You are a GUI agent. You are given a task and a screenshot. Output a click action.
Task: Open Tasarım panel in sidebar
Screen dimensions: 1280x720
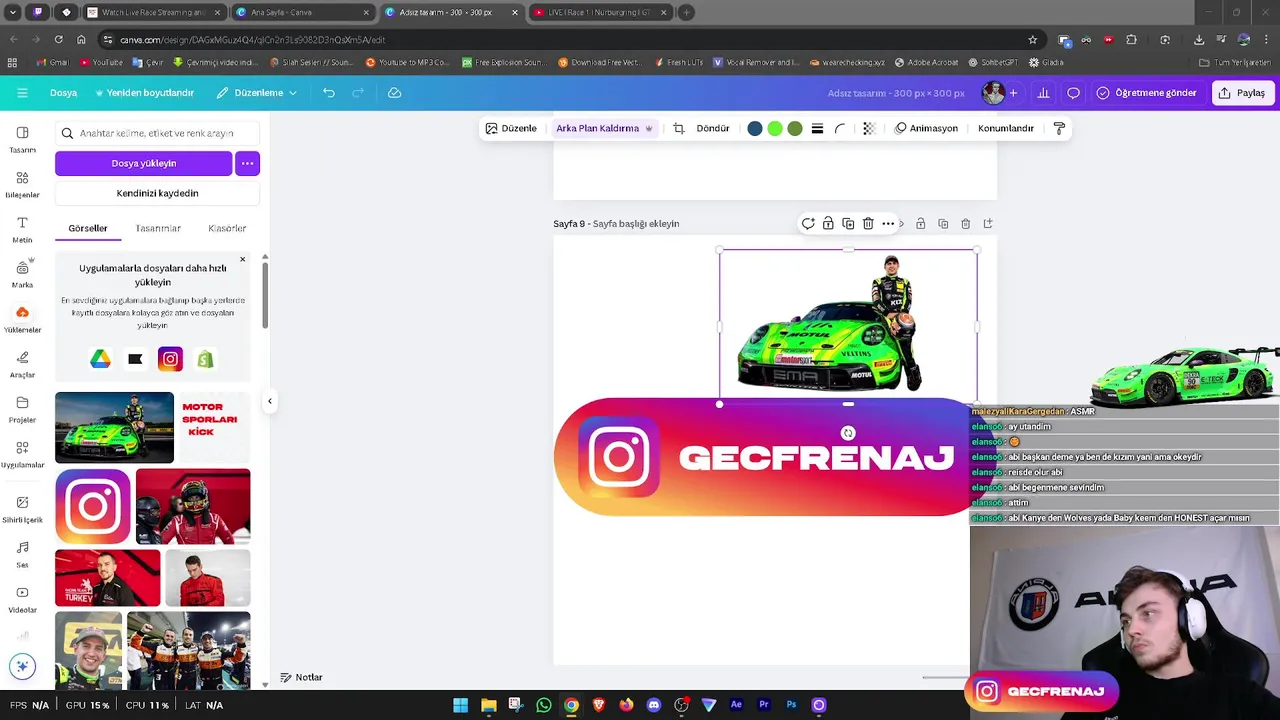pyautogui.click(x=22, y=140)
